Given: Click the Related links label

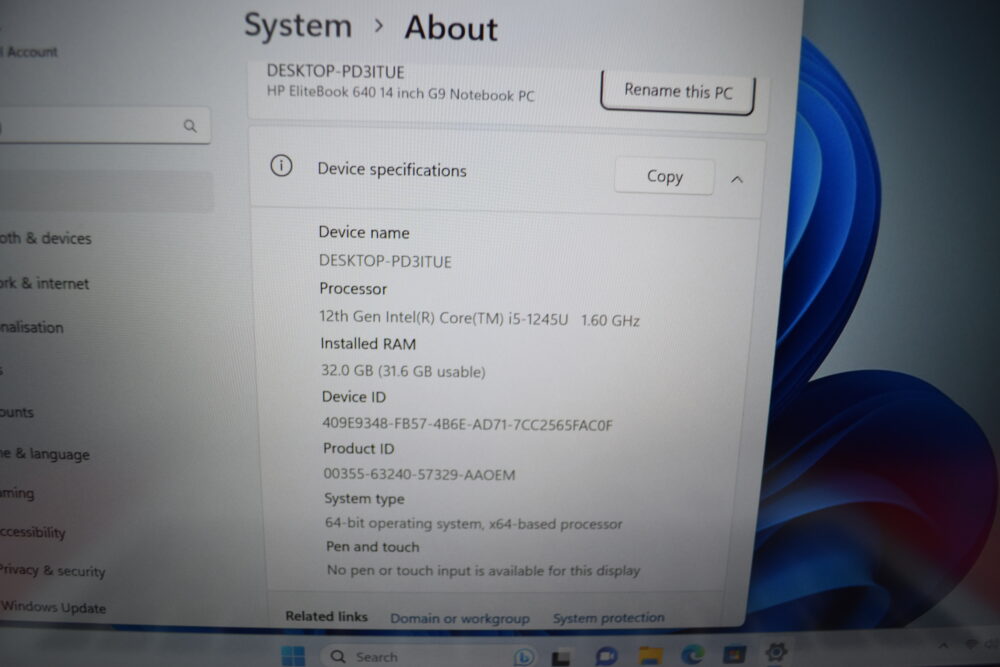Looking at the screenshot, I should point(327,617).
